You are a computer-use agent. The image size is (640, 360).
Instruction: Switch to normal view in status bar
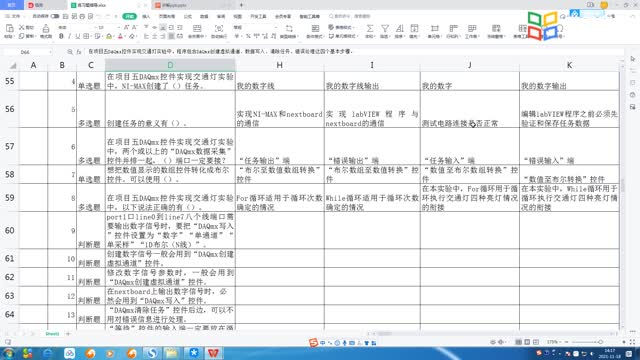(x=518, y=342)
